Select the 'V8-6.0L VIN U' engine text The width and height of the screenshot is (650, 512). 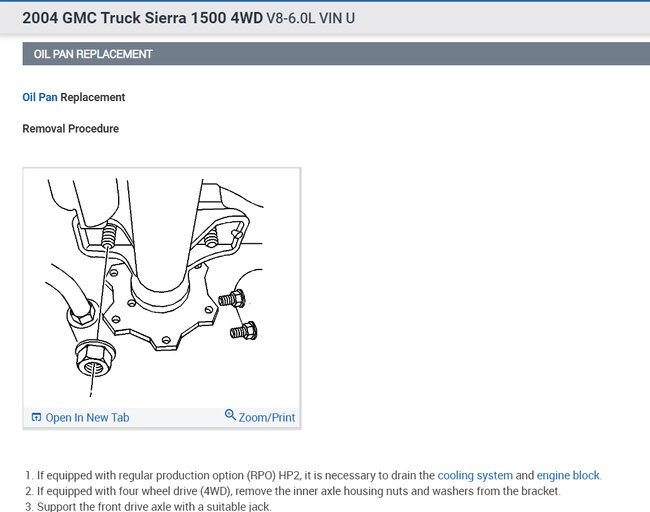pos(310,18)
